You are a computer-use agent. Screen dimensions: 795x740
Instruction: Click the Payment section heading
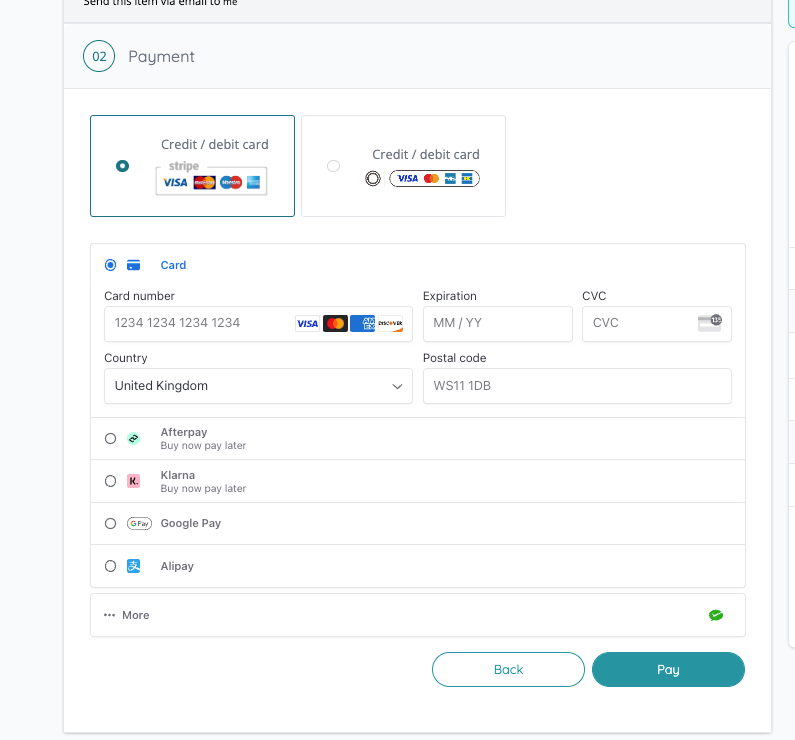point(161,56)
